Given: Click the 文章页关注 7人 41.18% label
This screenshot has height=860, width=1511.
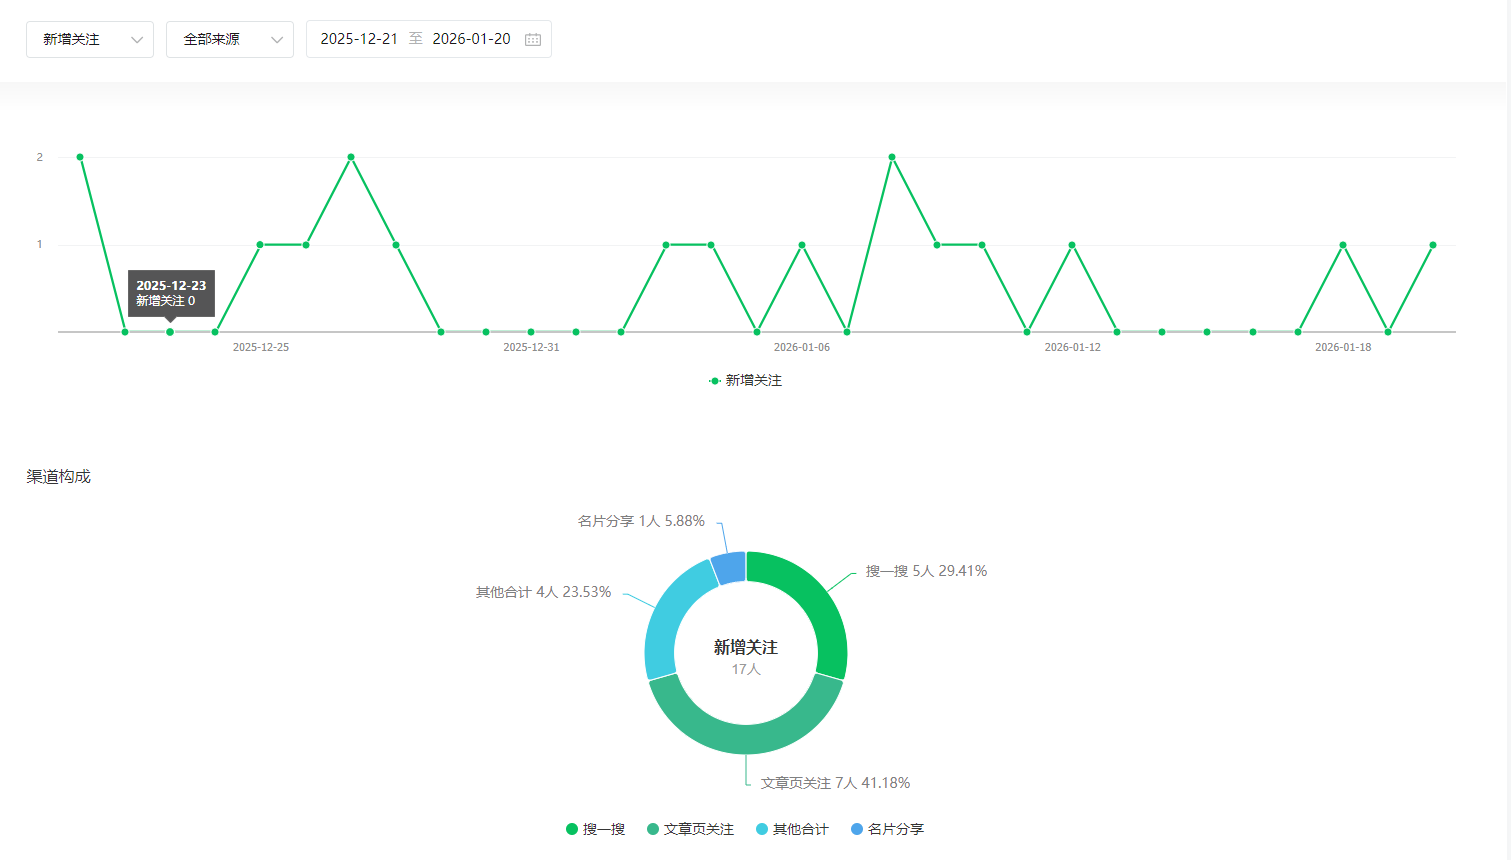Looking at the screenshot, I should 835,783.
